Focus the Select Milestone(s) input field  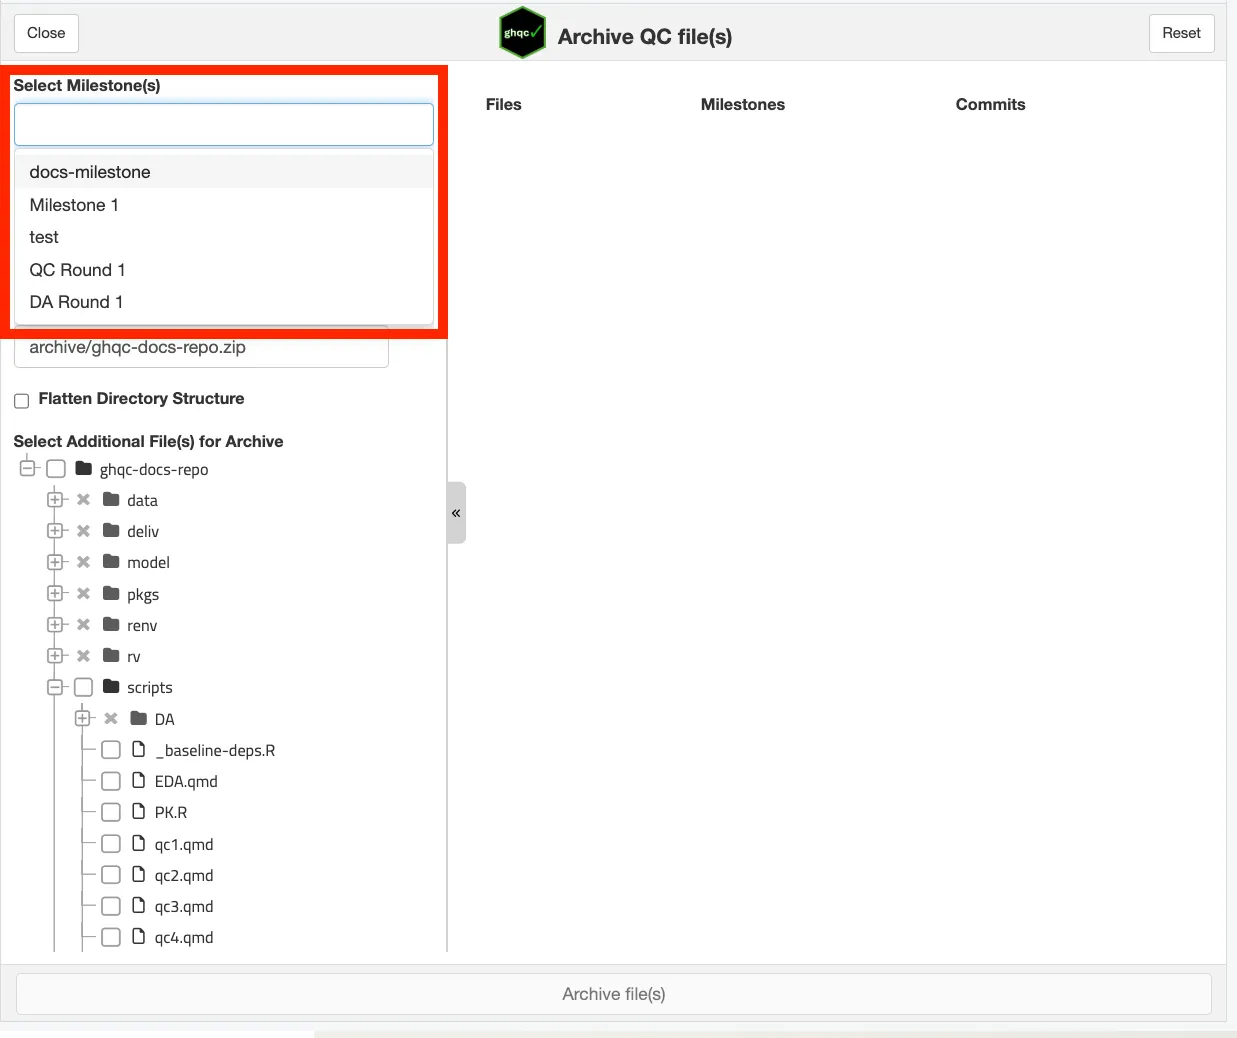coord(224,125)
